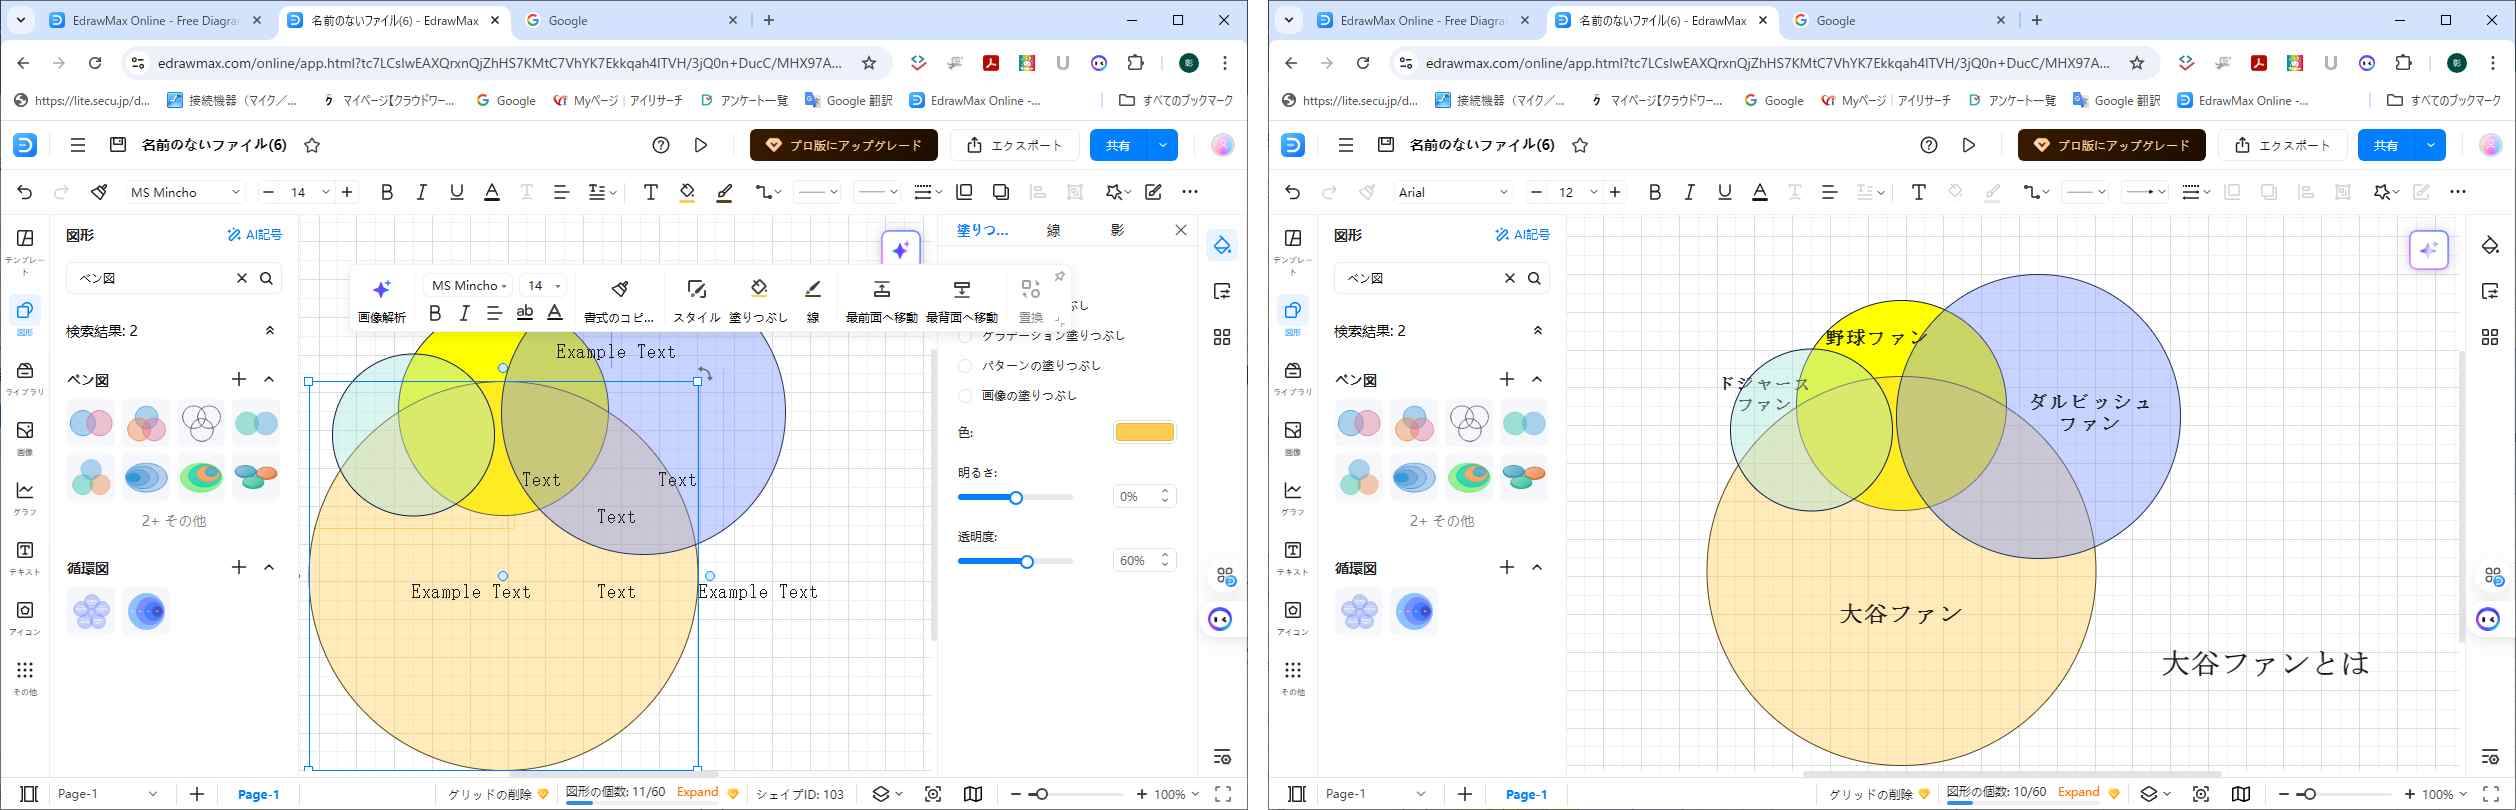Click the undo arrow in the left window
Viewport: 2516px width, 810px height.
point(25,192)
